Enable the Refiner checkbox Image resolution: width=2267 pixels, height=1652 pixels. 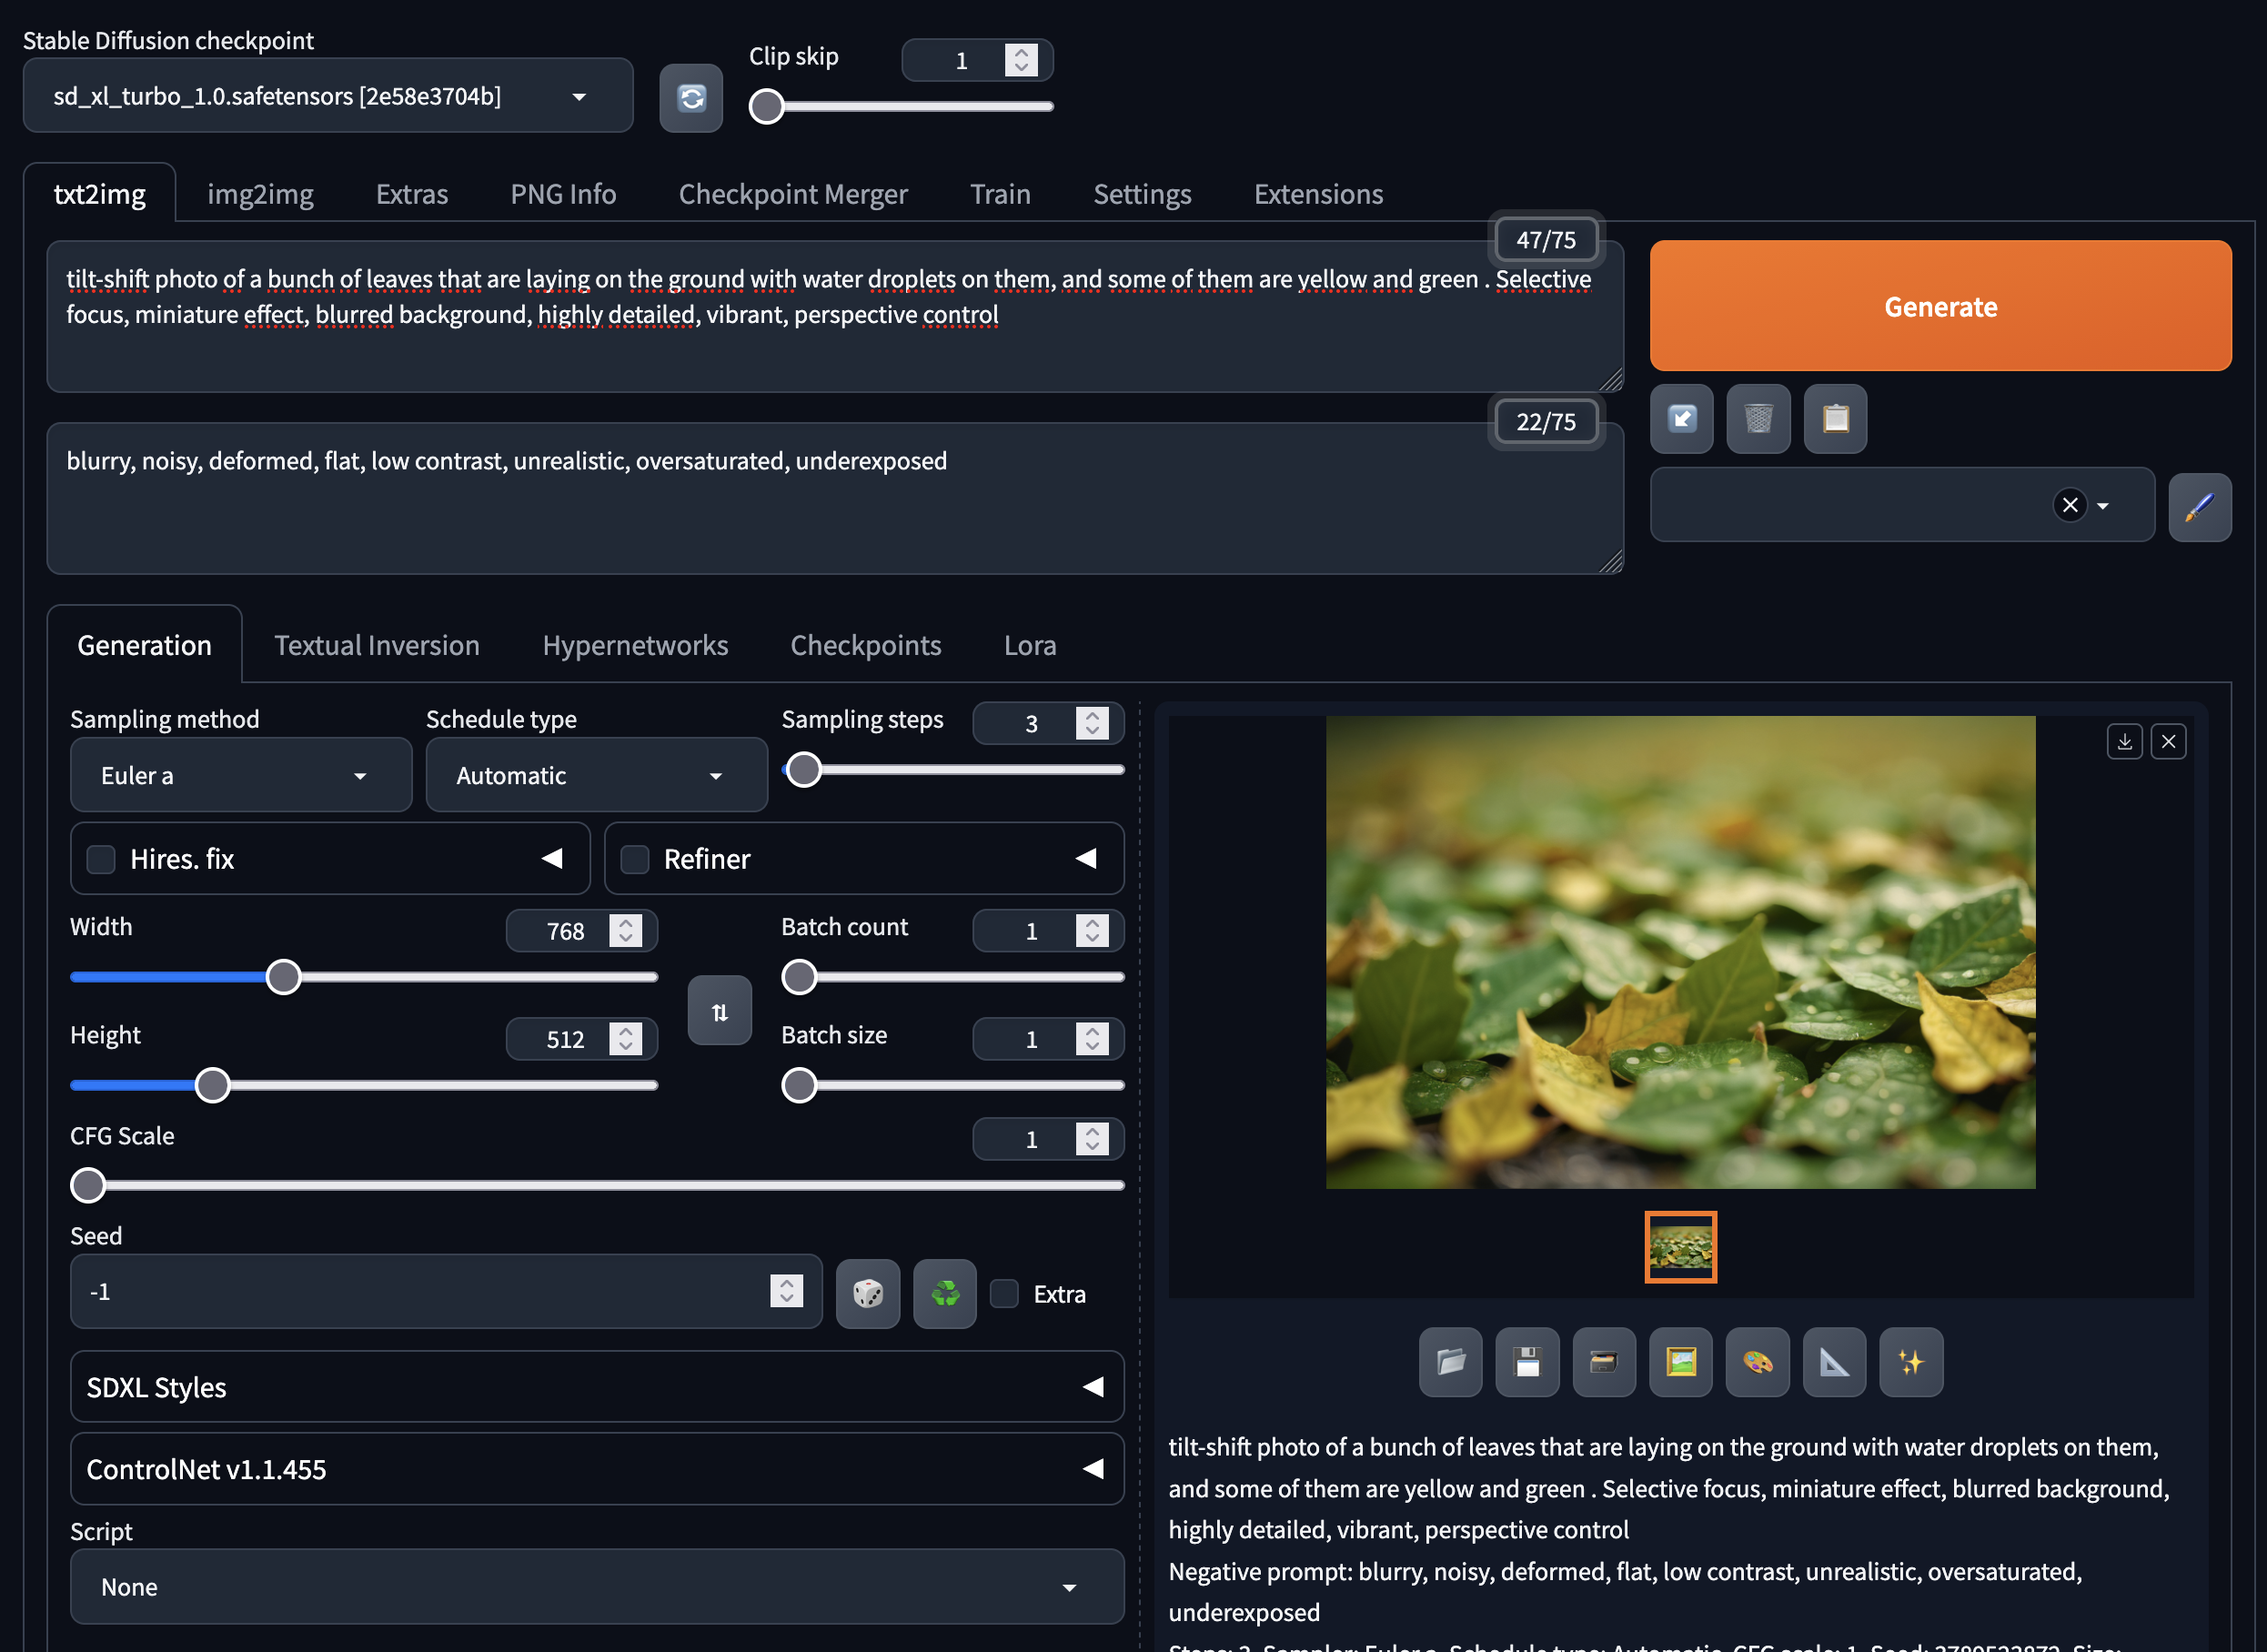click(x=635, y=859)
